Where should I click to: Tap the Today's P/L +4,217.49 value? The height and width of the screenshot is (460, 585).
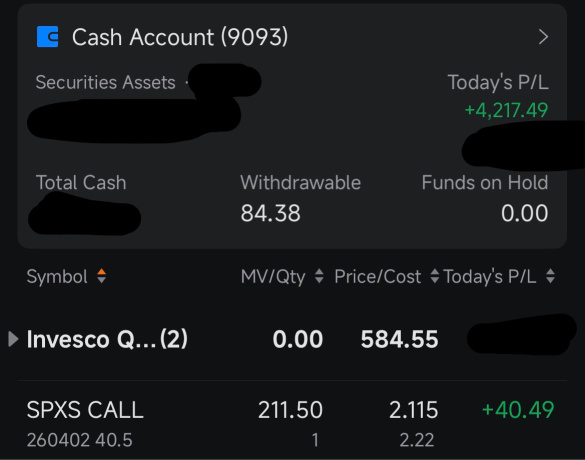click(x=506, y=110)
